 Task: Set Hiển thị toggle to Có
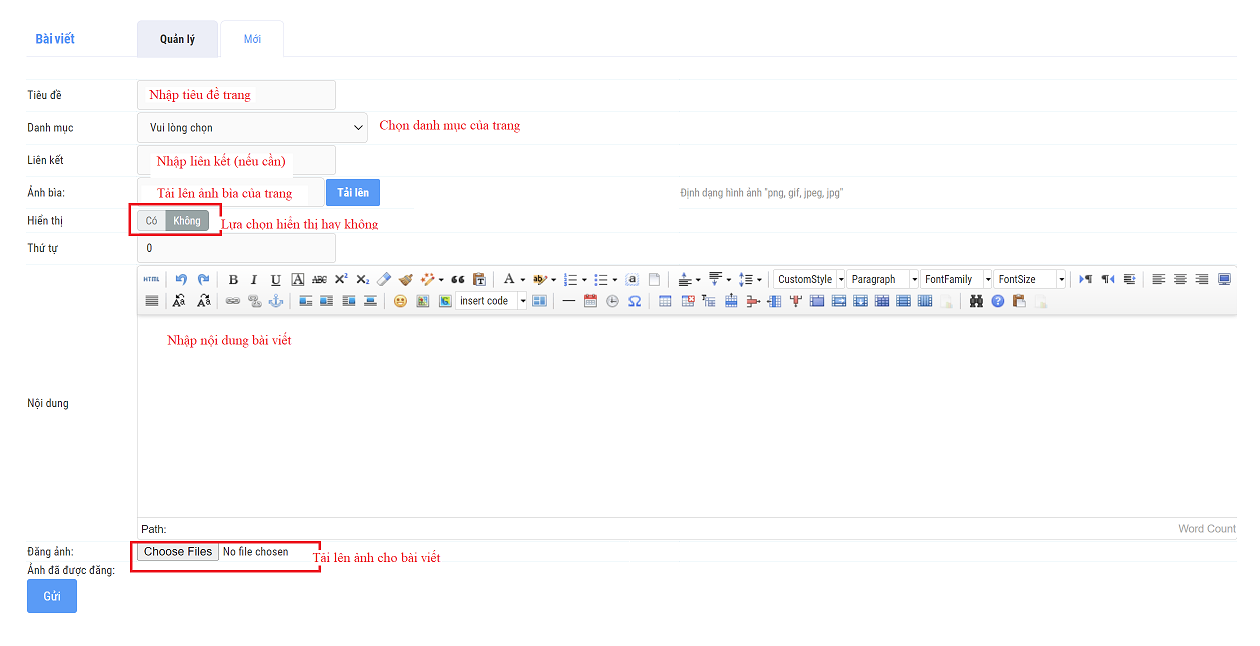[x=152, y=221]
